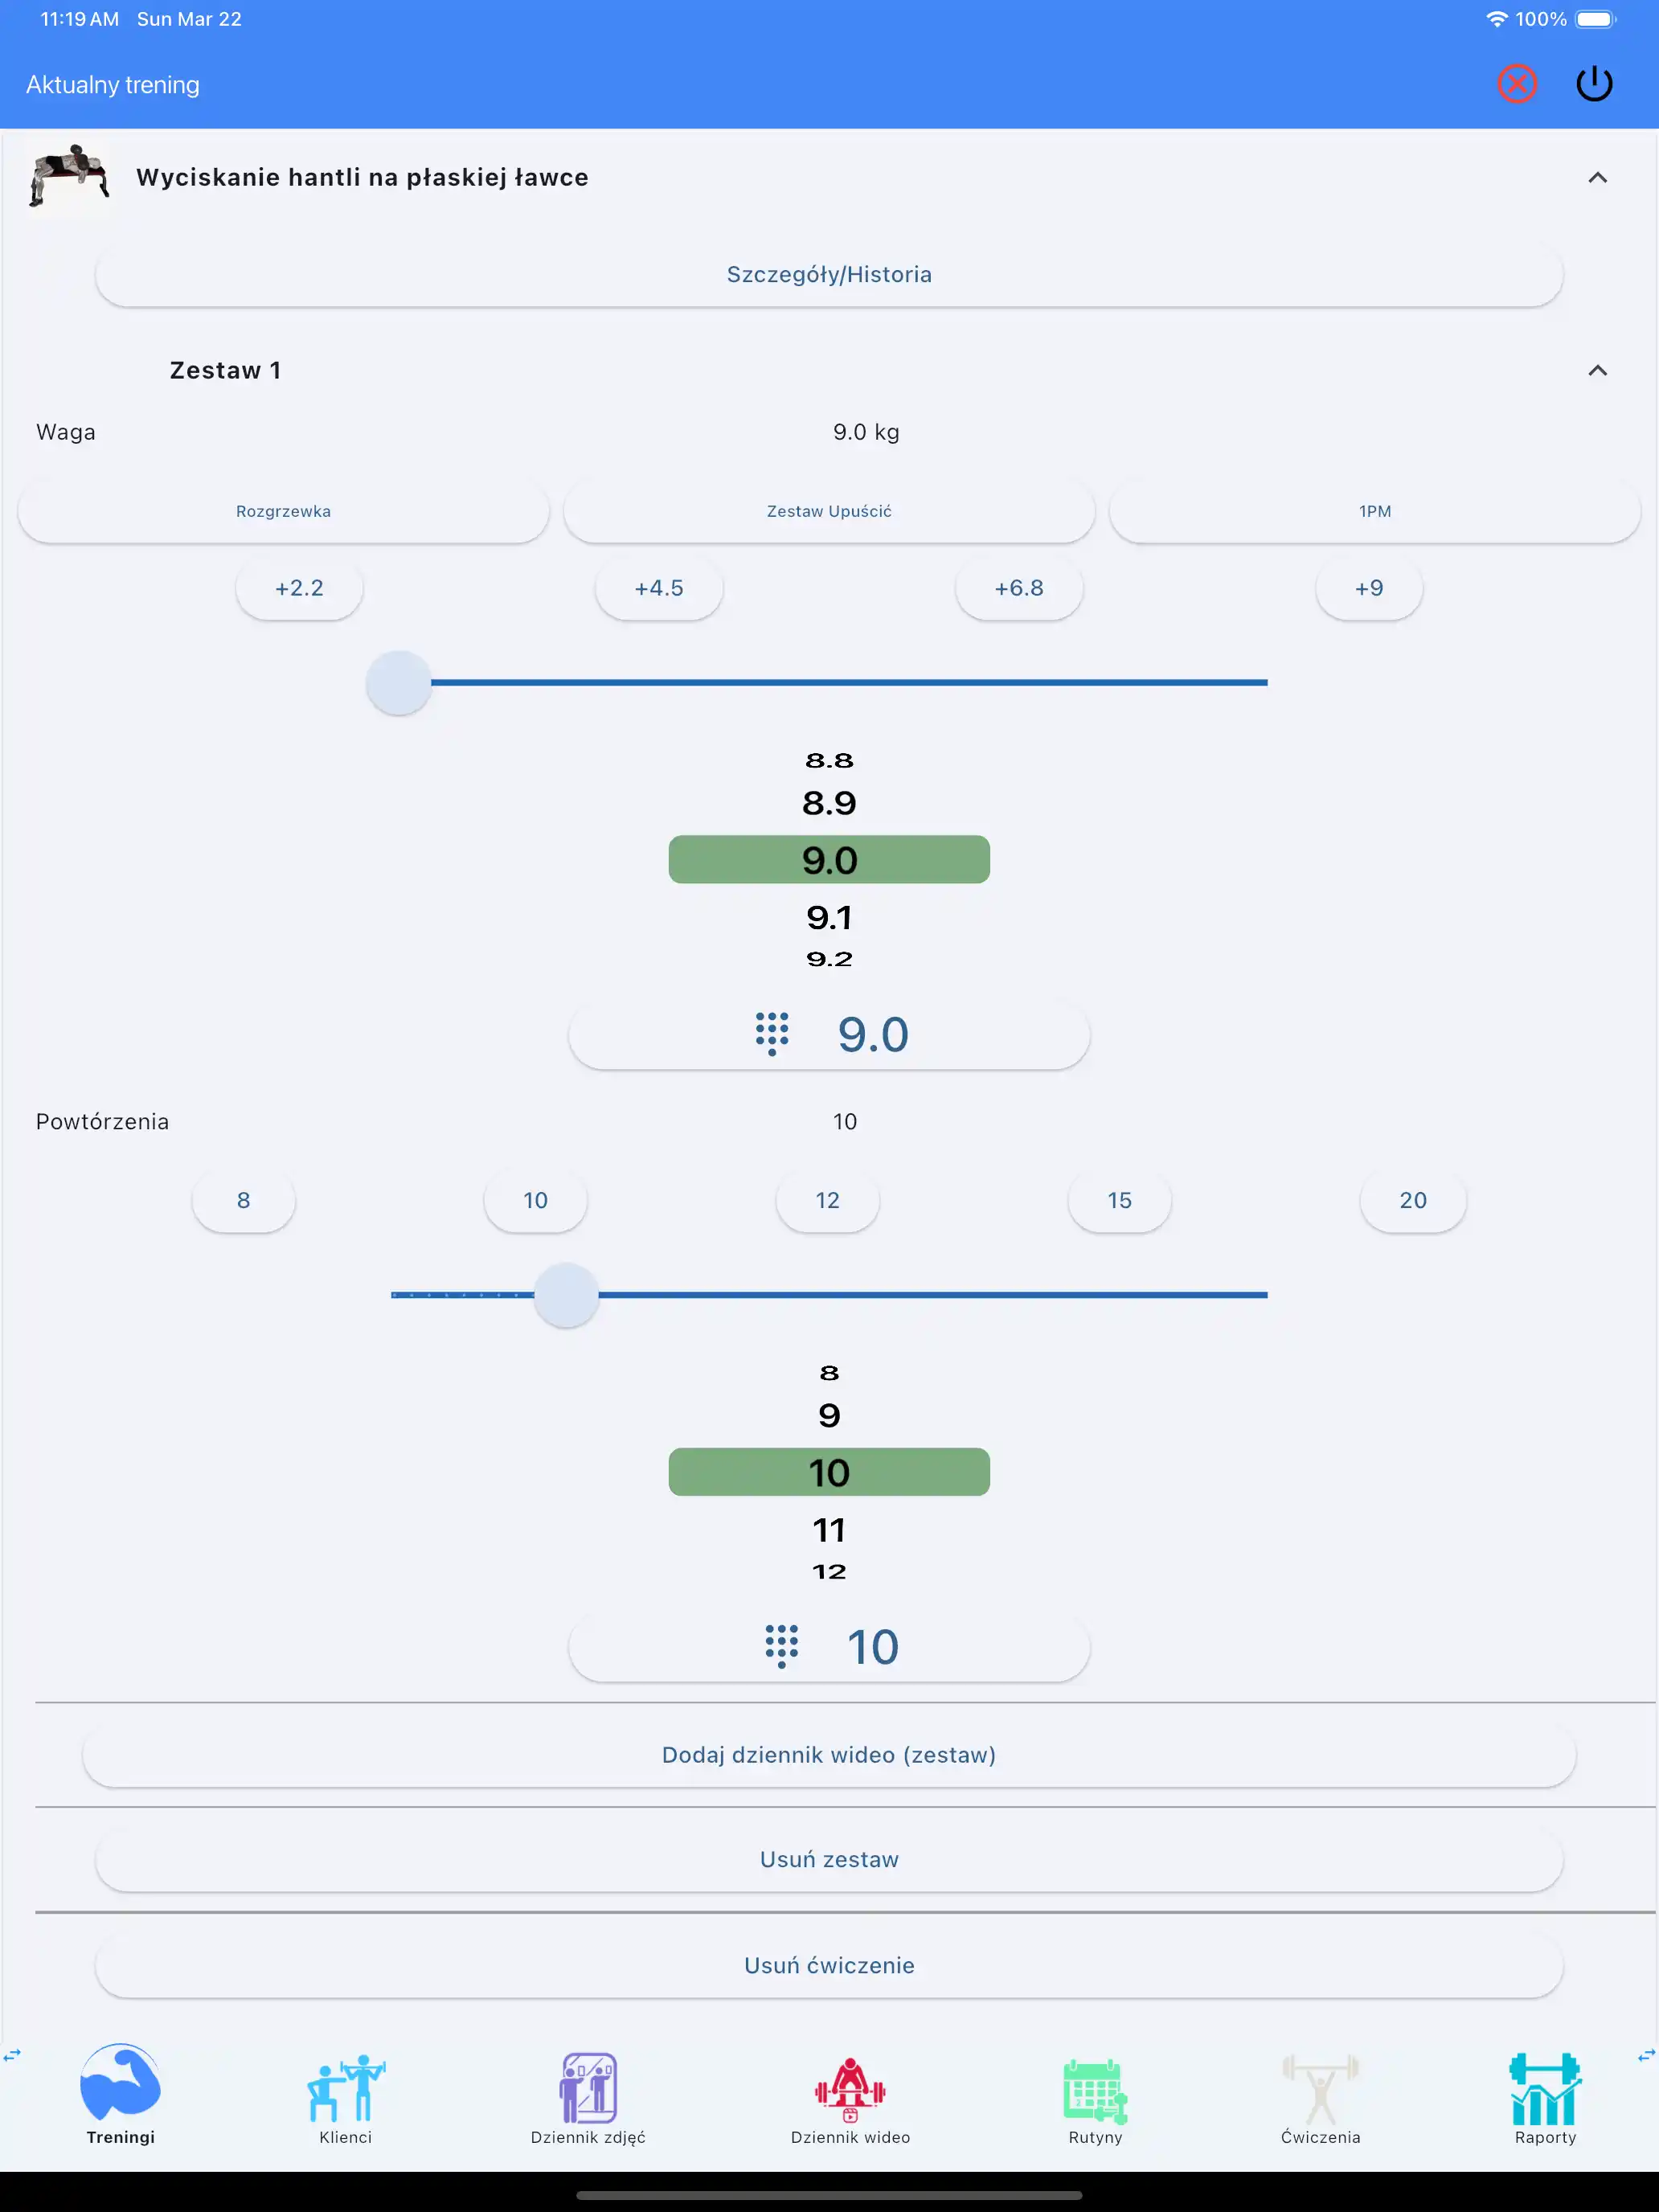
Task: Tap the bench press exercise thumbnail
Action: tap(69, 177)
